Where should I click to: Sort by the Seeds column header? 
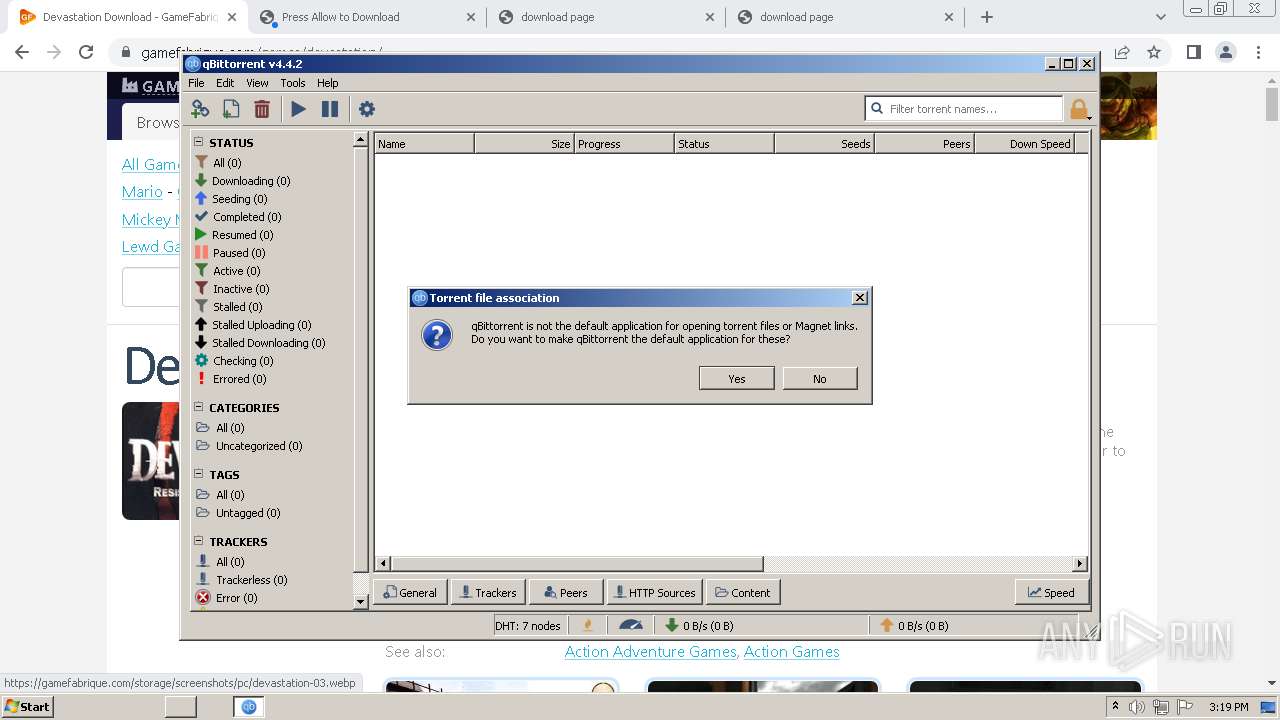(x=824, y=144)
